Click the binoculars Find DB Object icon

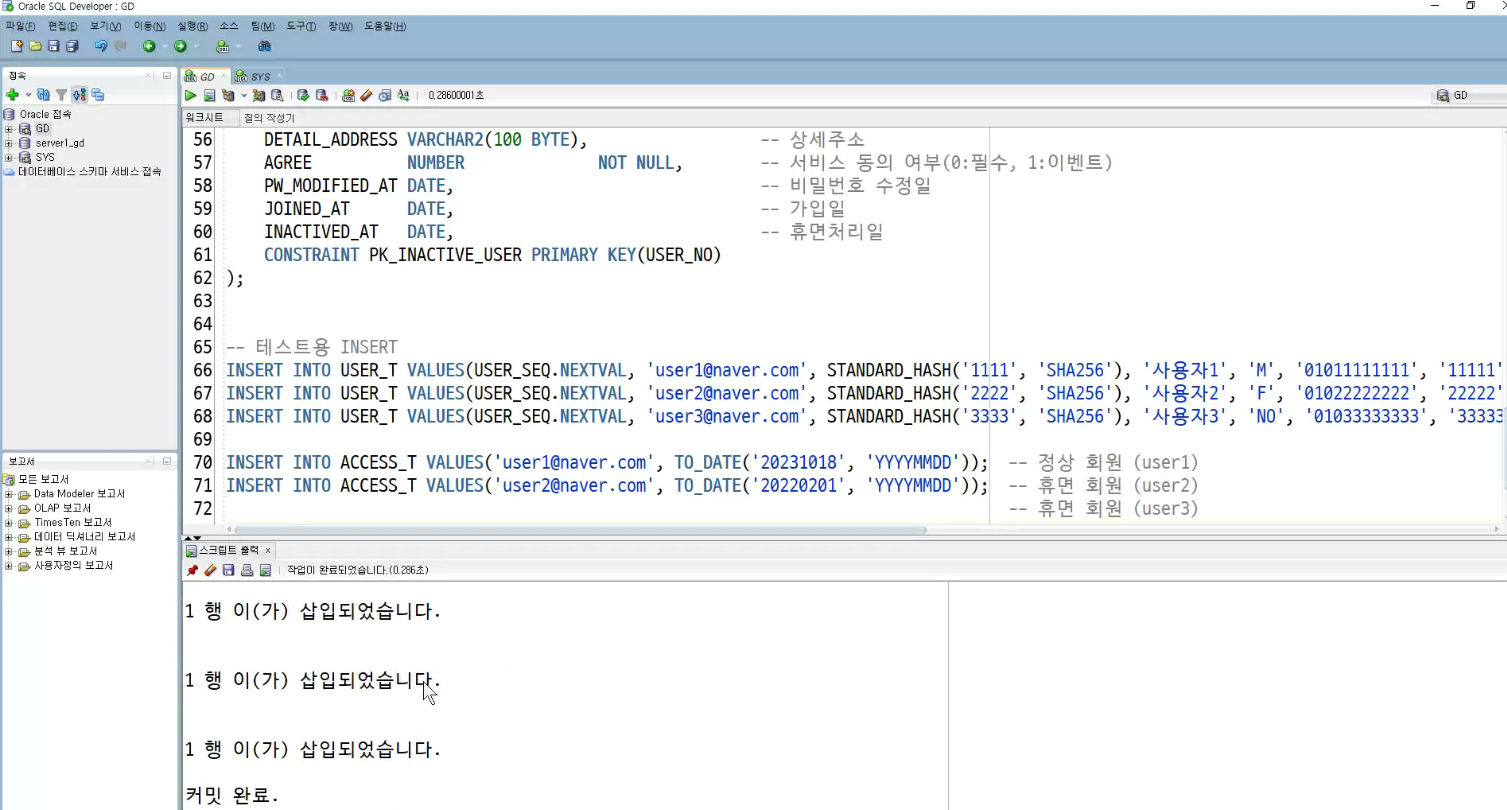point(264,46)
